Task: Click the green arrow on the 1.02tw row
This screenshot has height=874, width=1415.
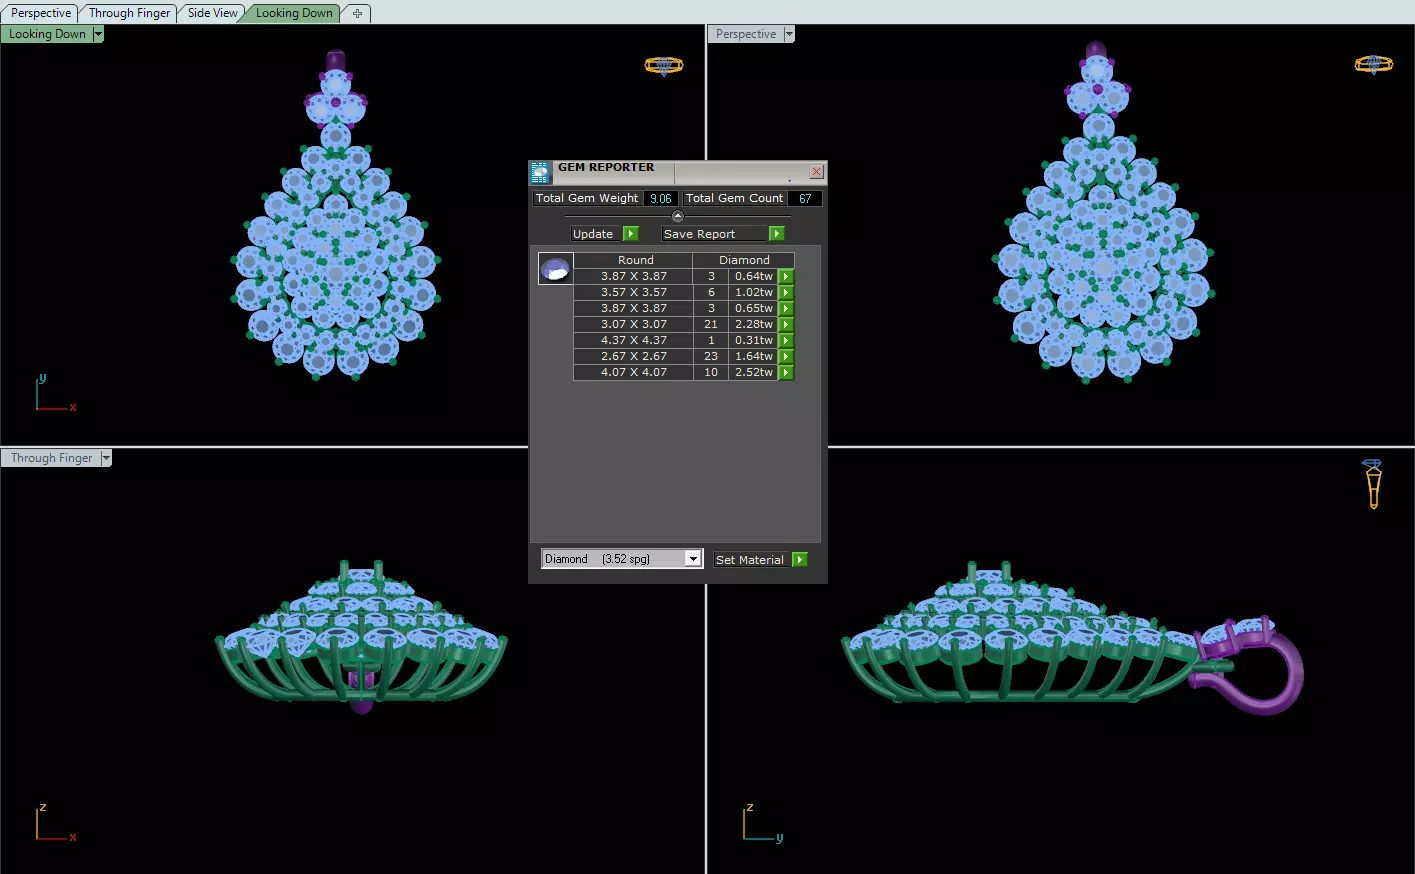Action: pos(786,293)
